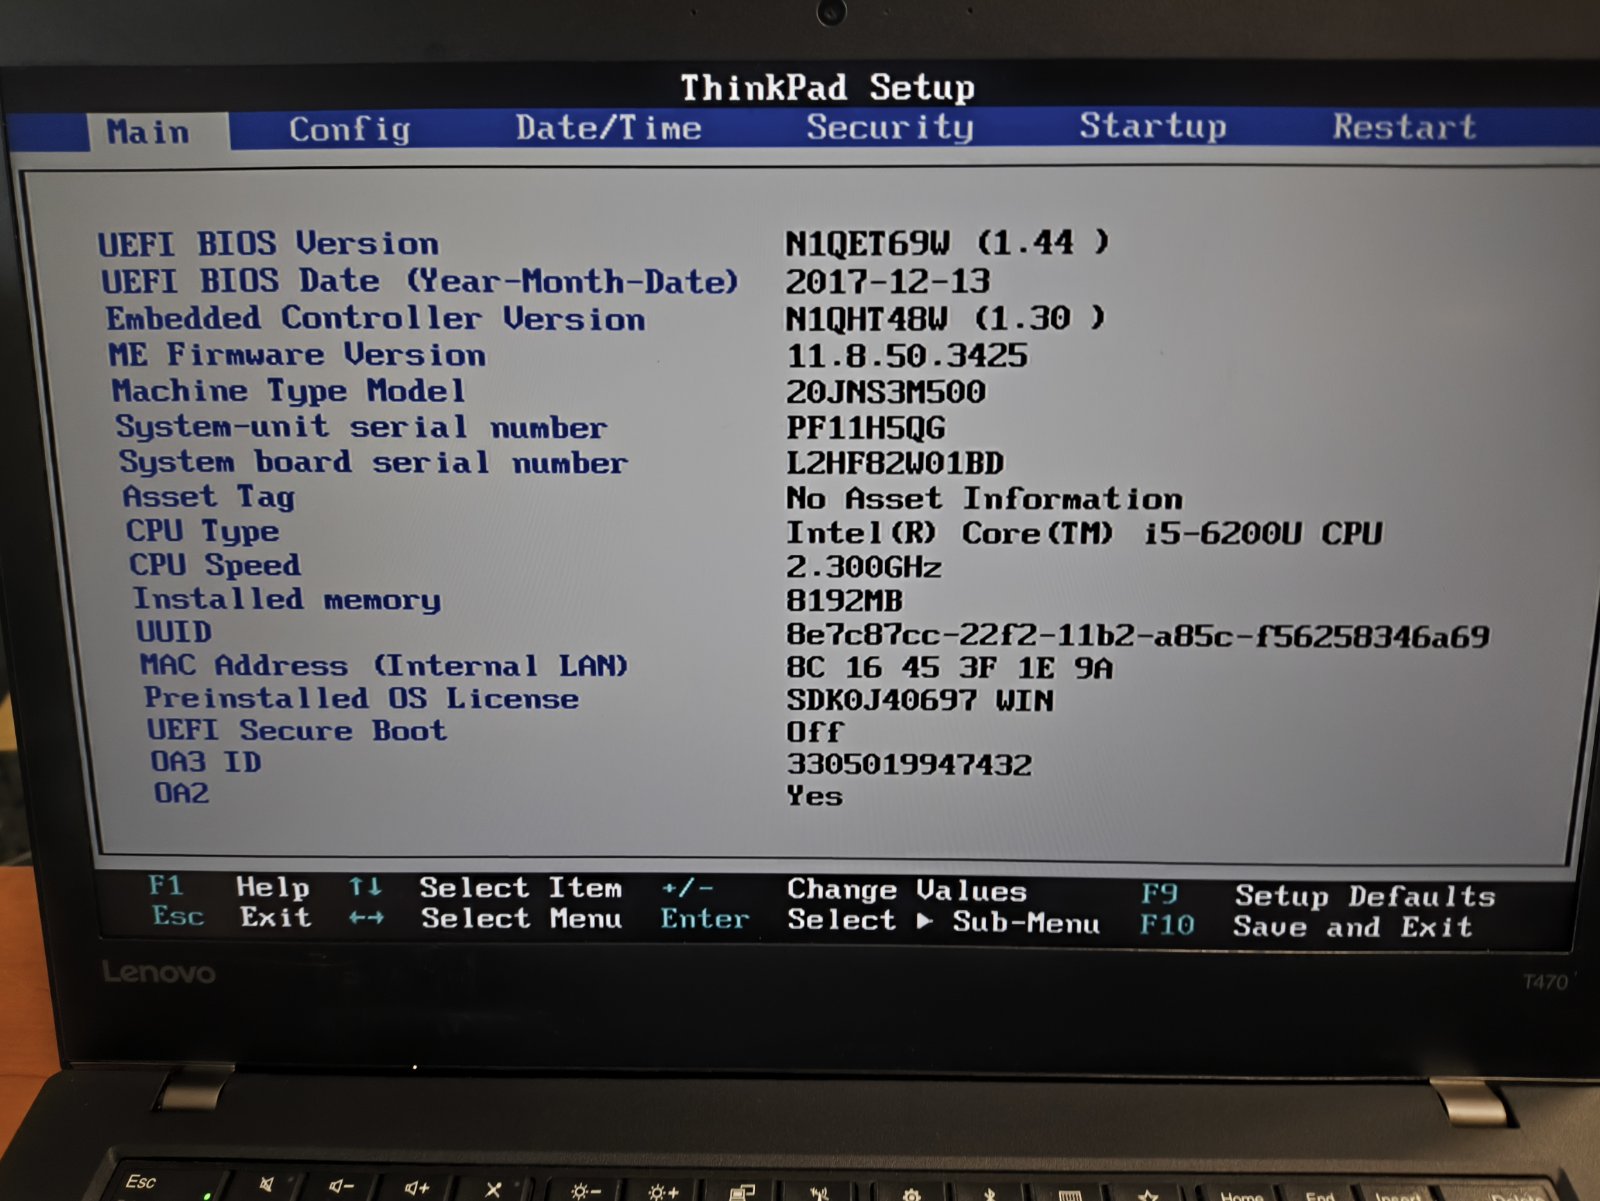Click the UEFI Secure Boot label
Screen dimensions: 1600x1201
pos(297,730)
